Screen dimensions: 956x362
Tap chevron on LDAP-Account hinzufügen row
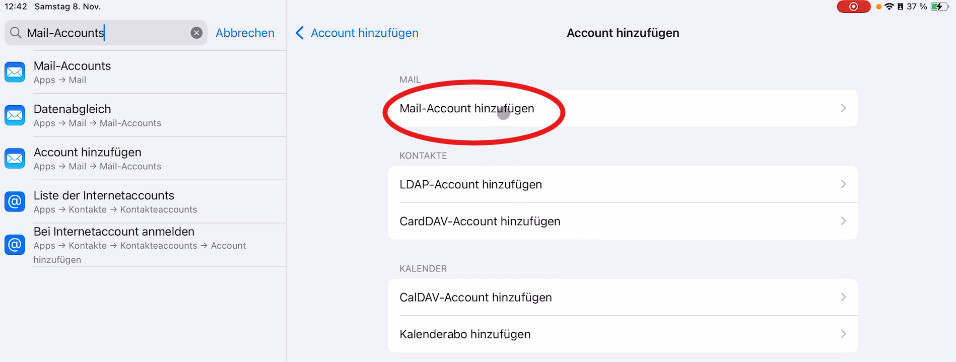pyautogui.click(x=843, y=184)
